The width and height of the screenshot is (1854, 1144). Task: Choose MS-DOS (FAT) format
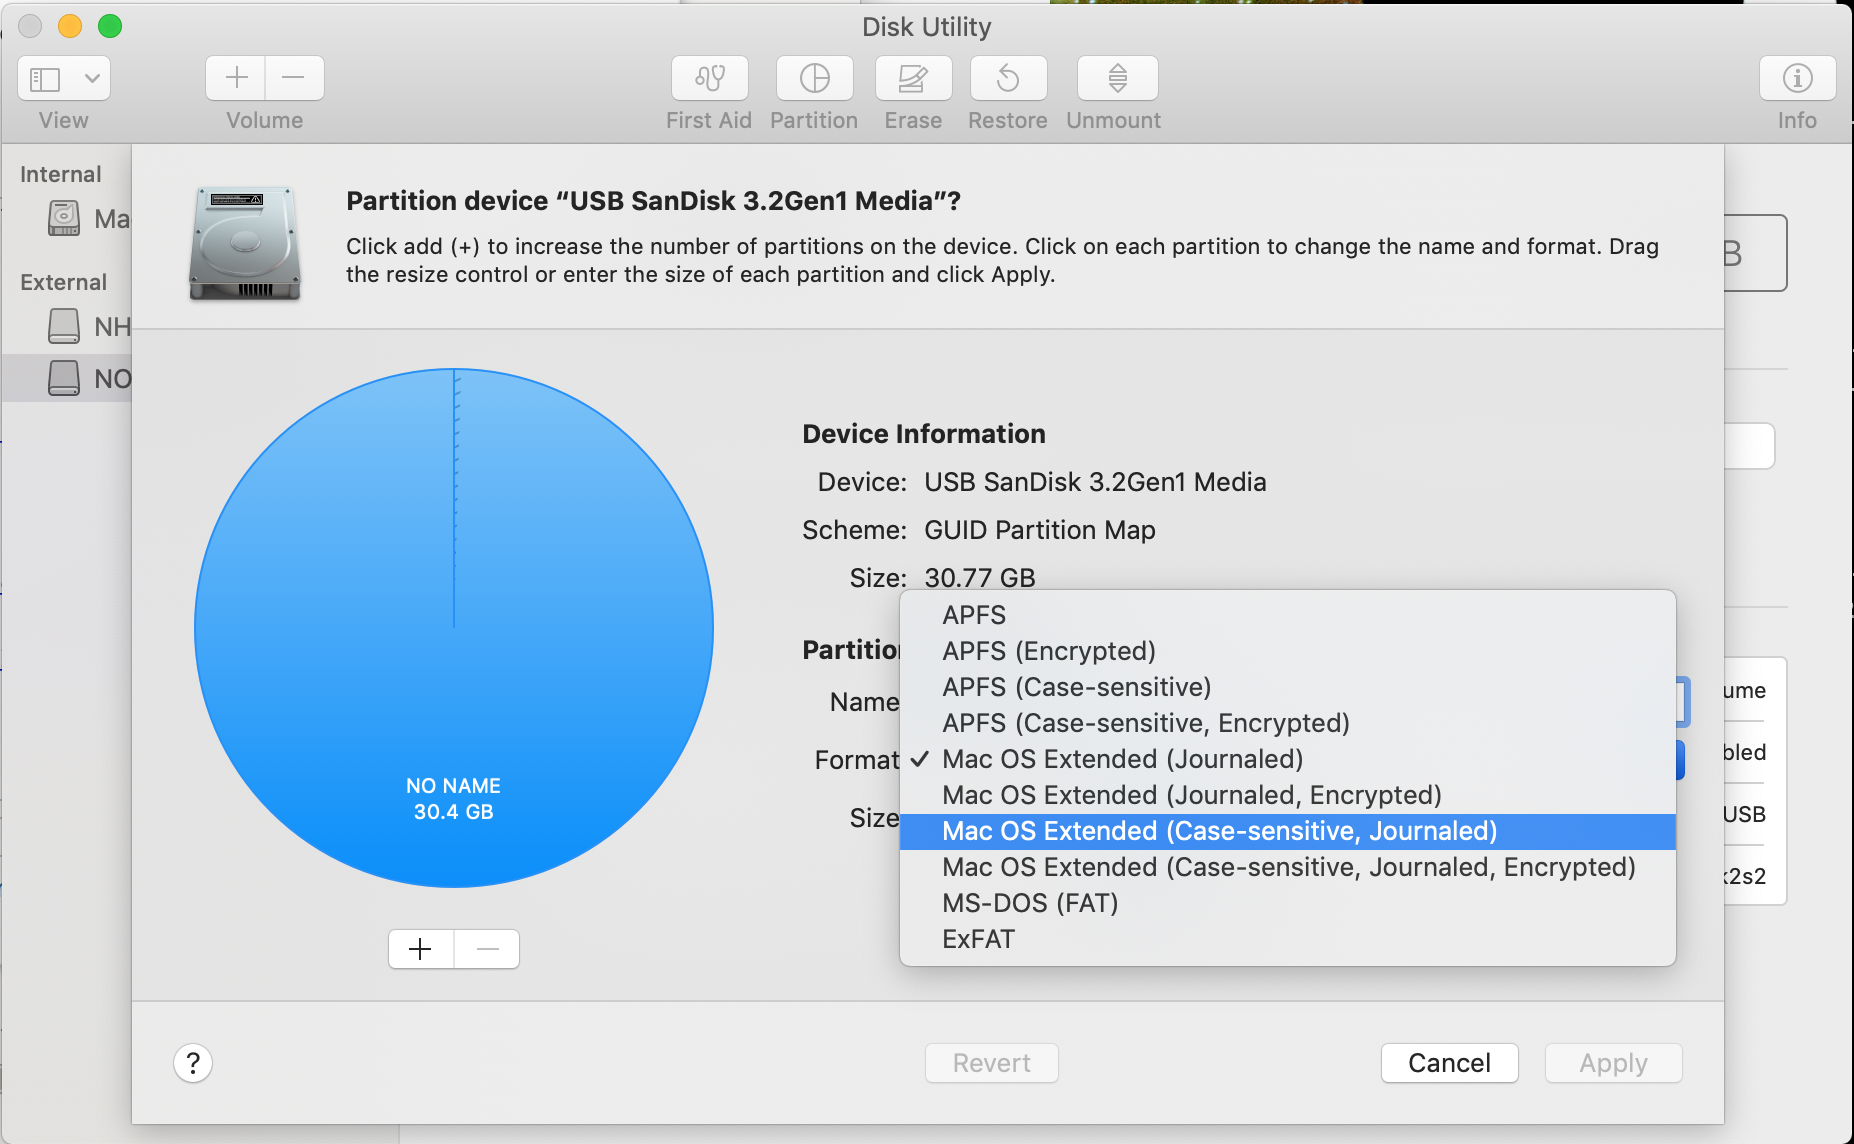click(1288, 903)
